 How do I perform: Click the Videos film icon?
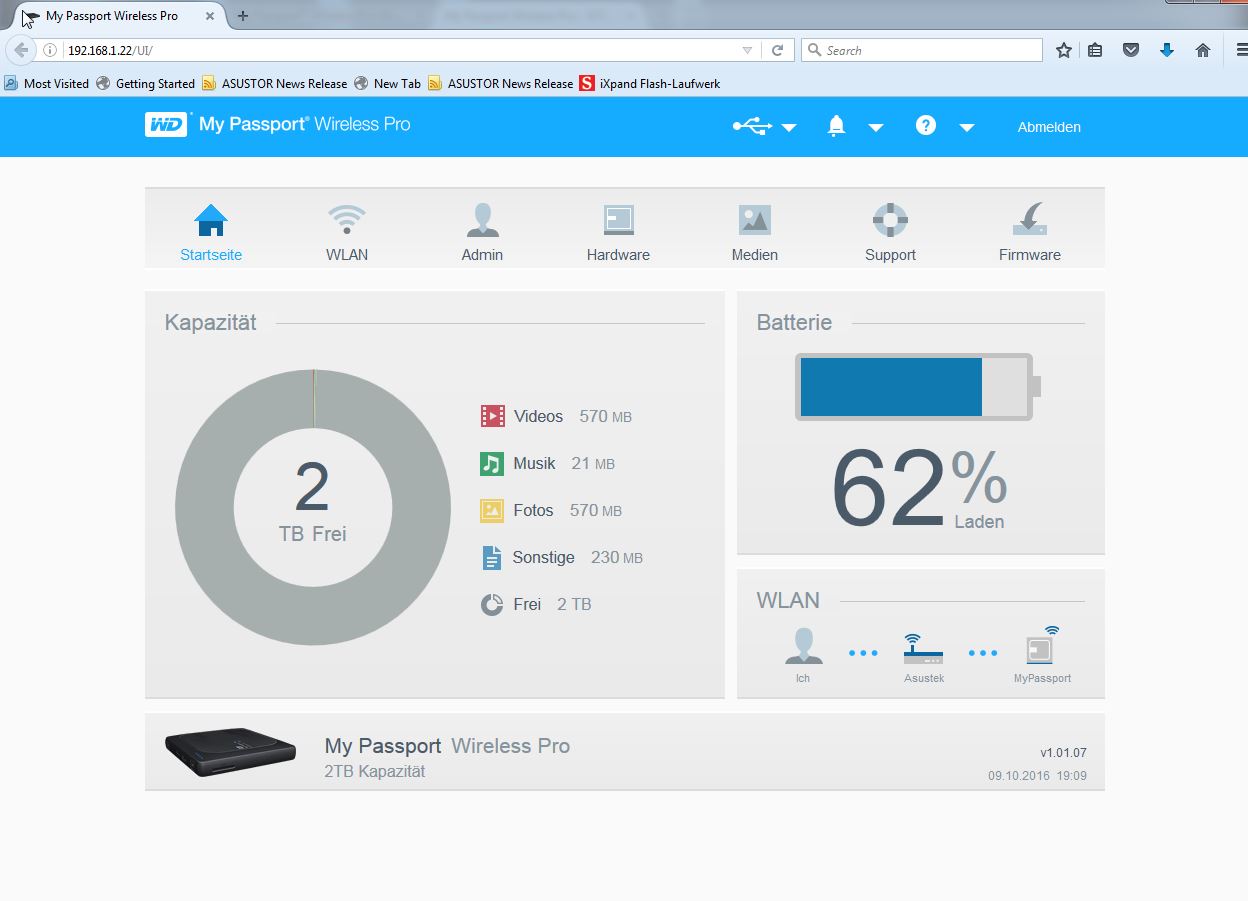coord(492,416)
